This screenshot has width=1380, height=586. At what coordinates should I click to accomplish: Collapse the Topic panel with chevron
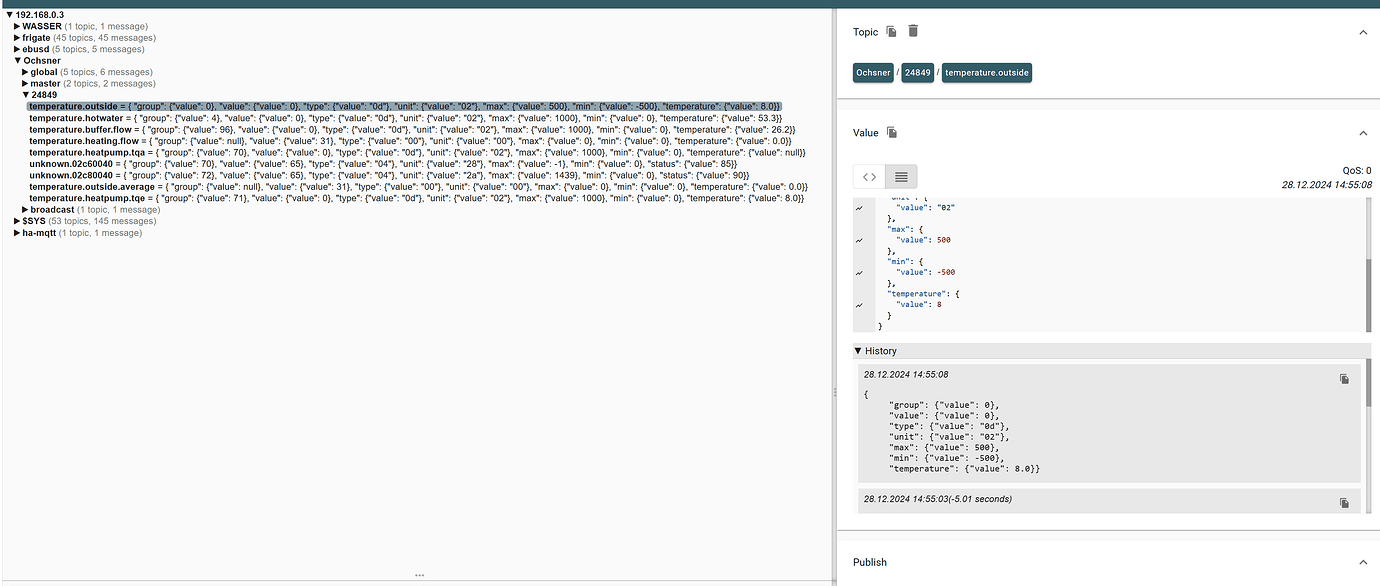[1362, 32]
